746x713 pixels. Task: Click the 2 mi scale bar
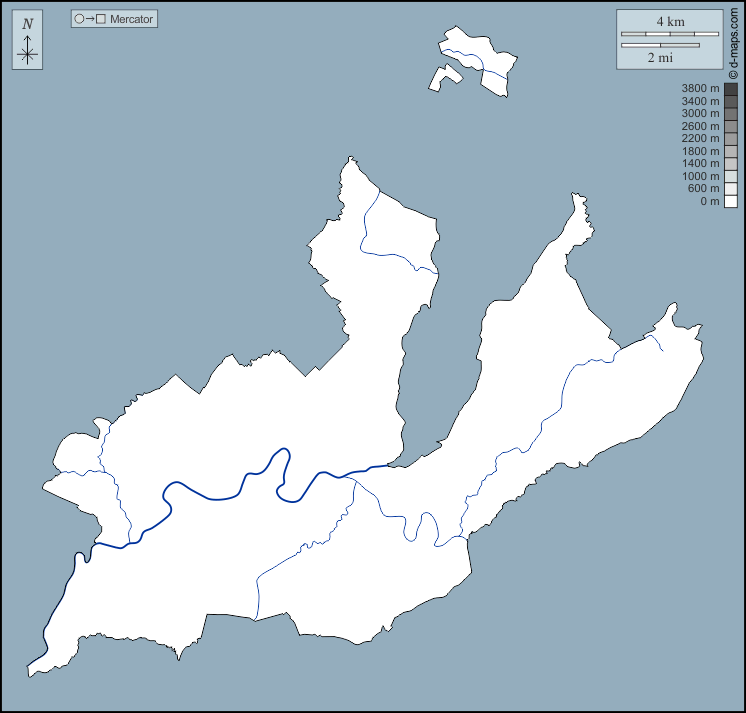pyautogui.click(x=659, y=45)
